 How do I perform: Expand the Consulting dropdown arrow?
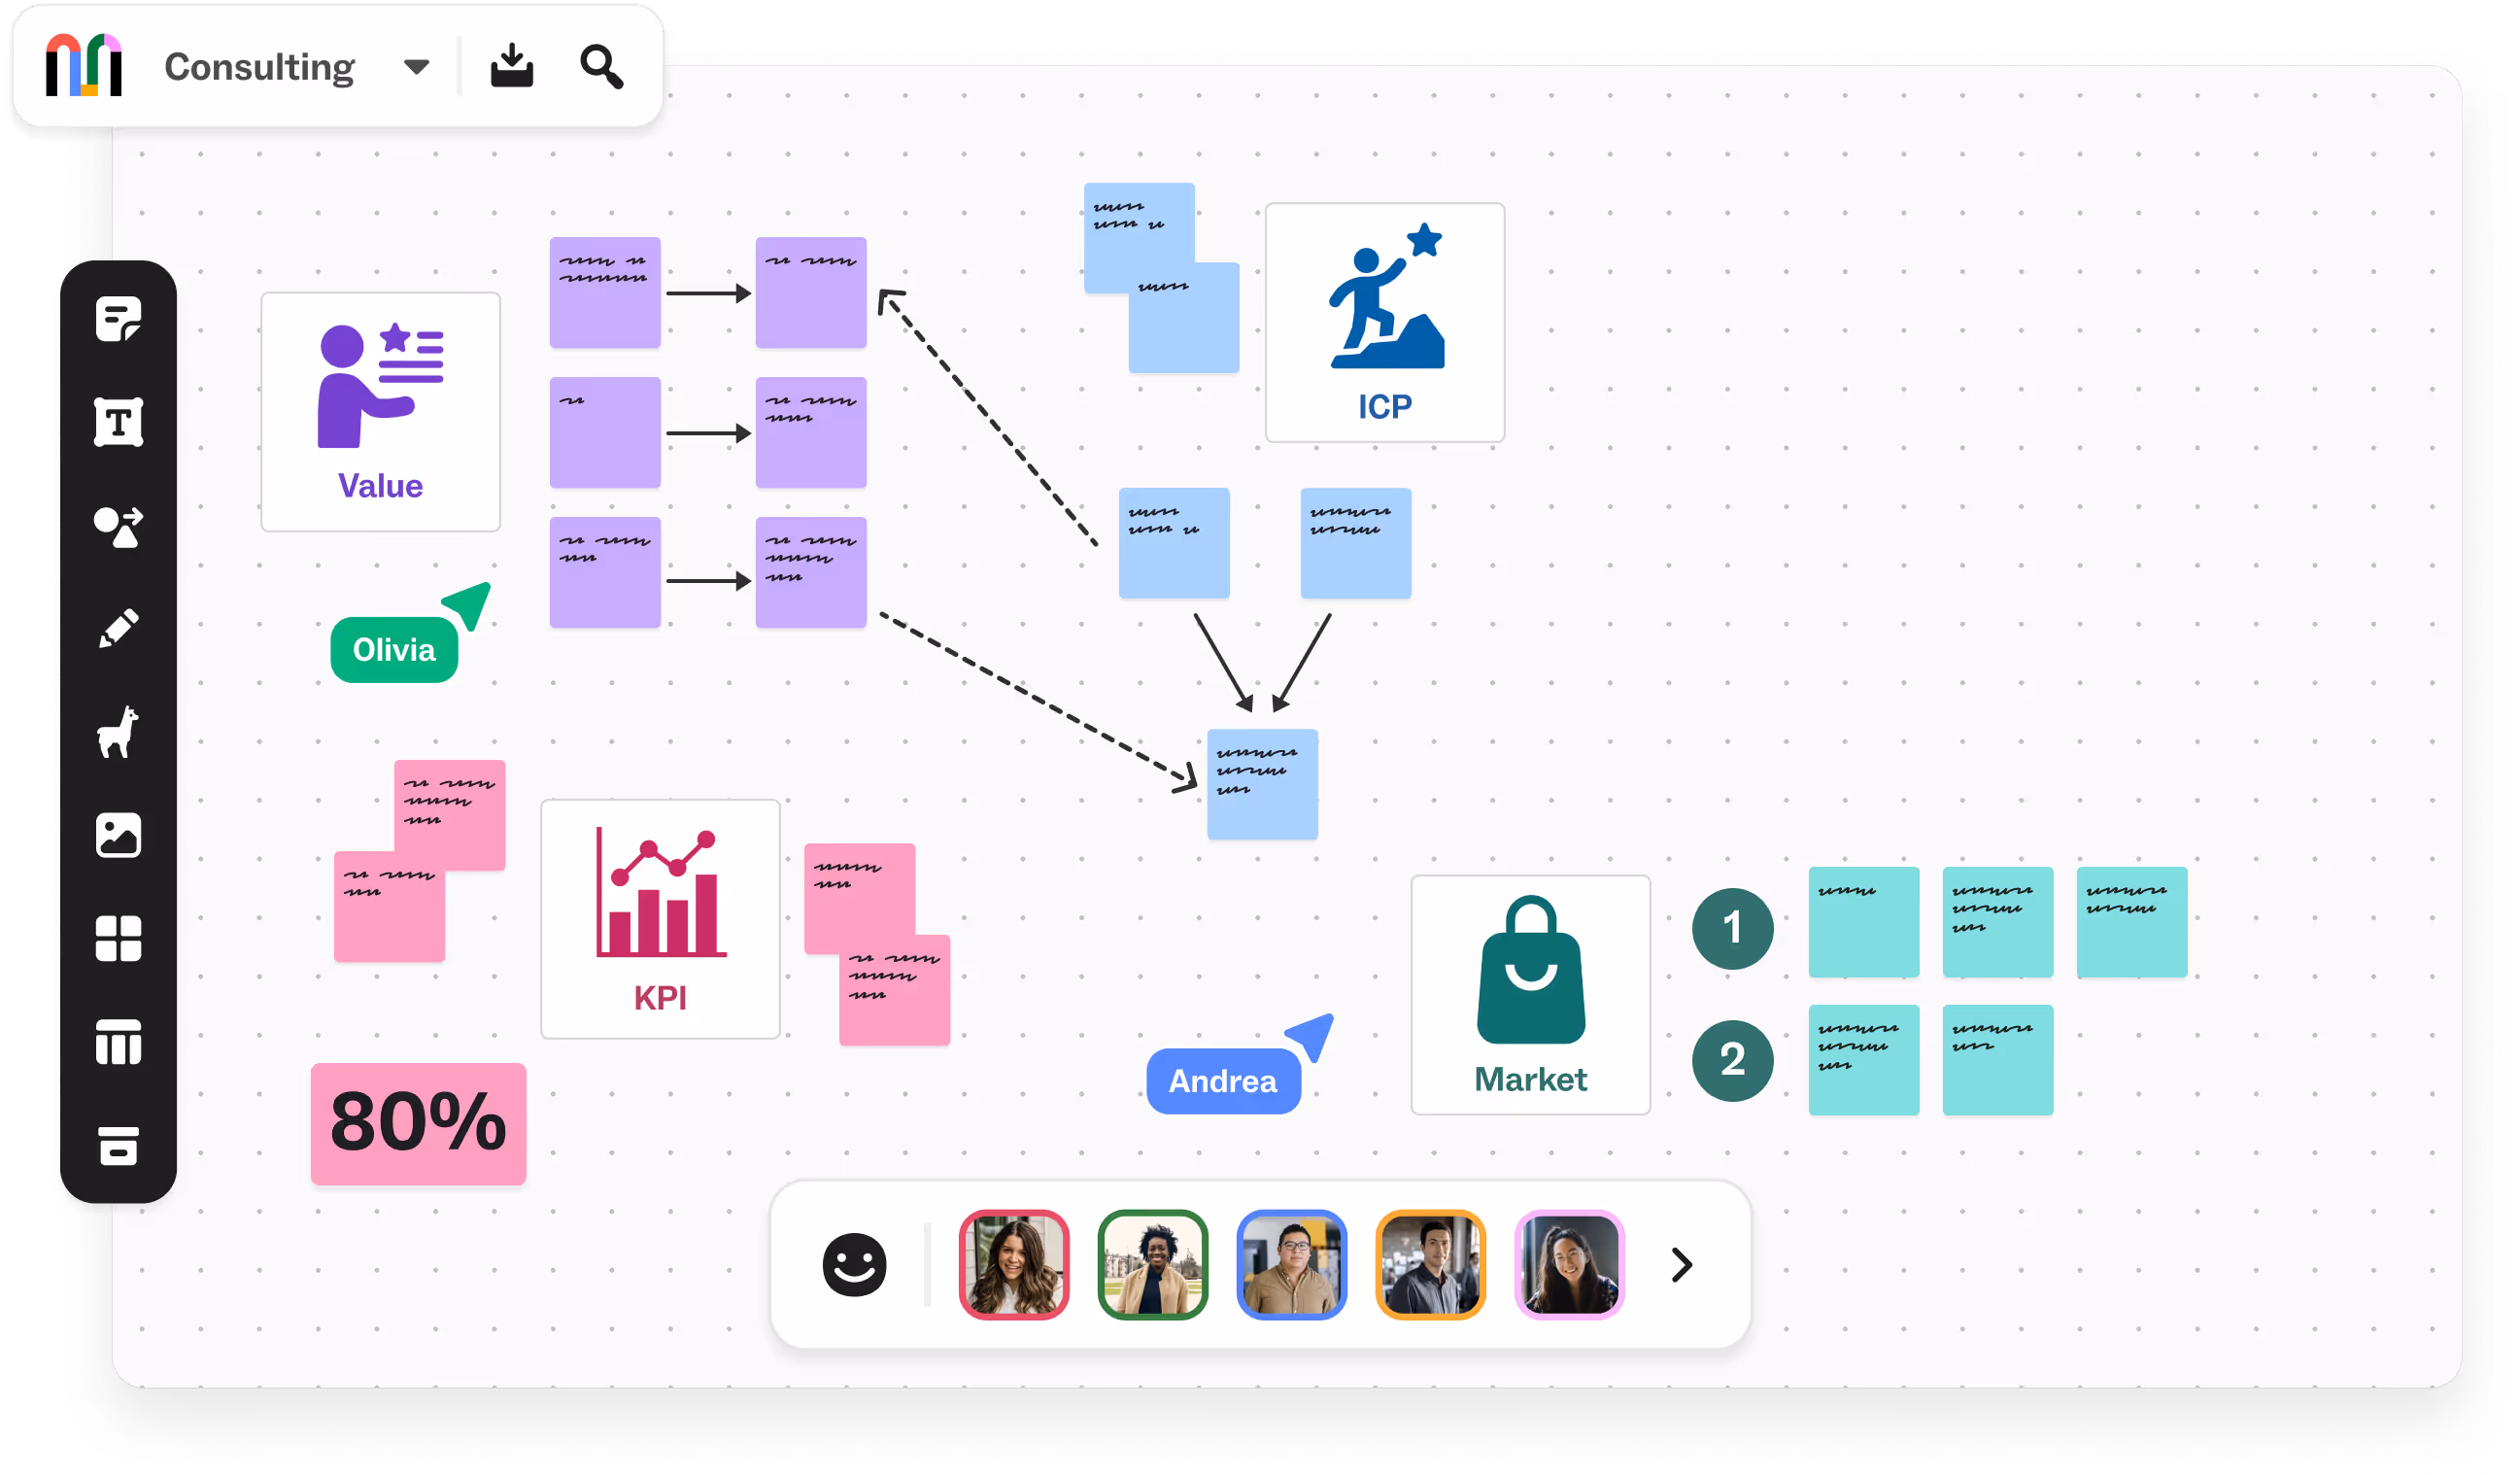[416, 67]
